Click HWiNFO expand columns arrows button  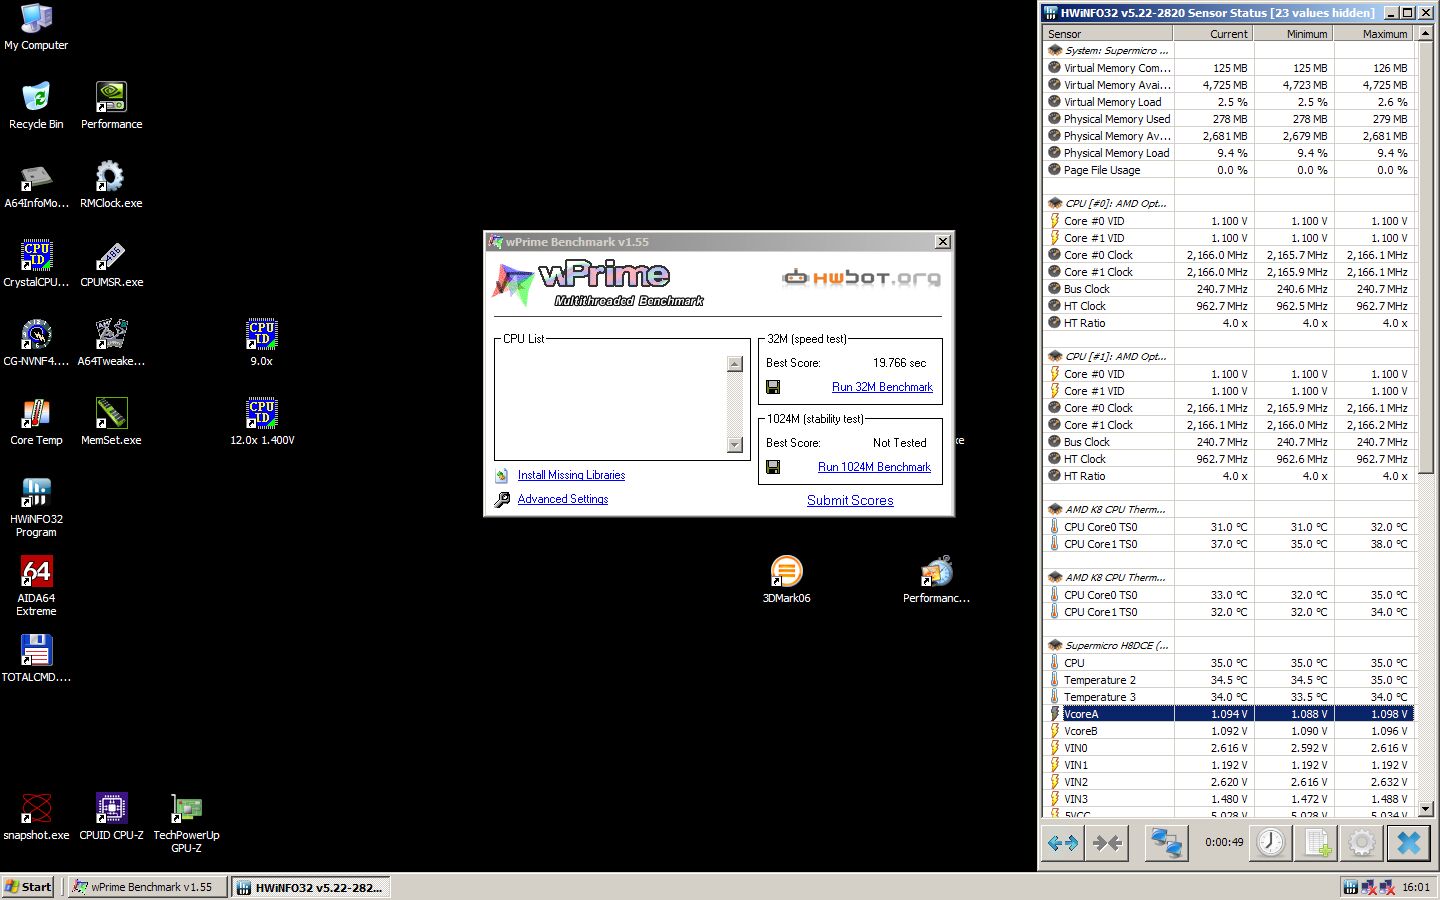(1062, 843)
